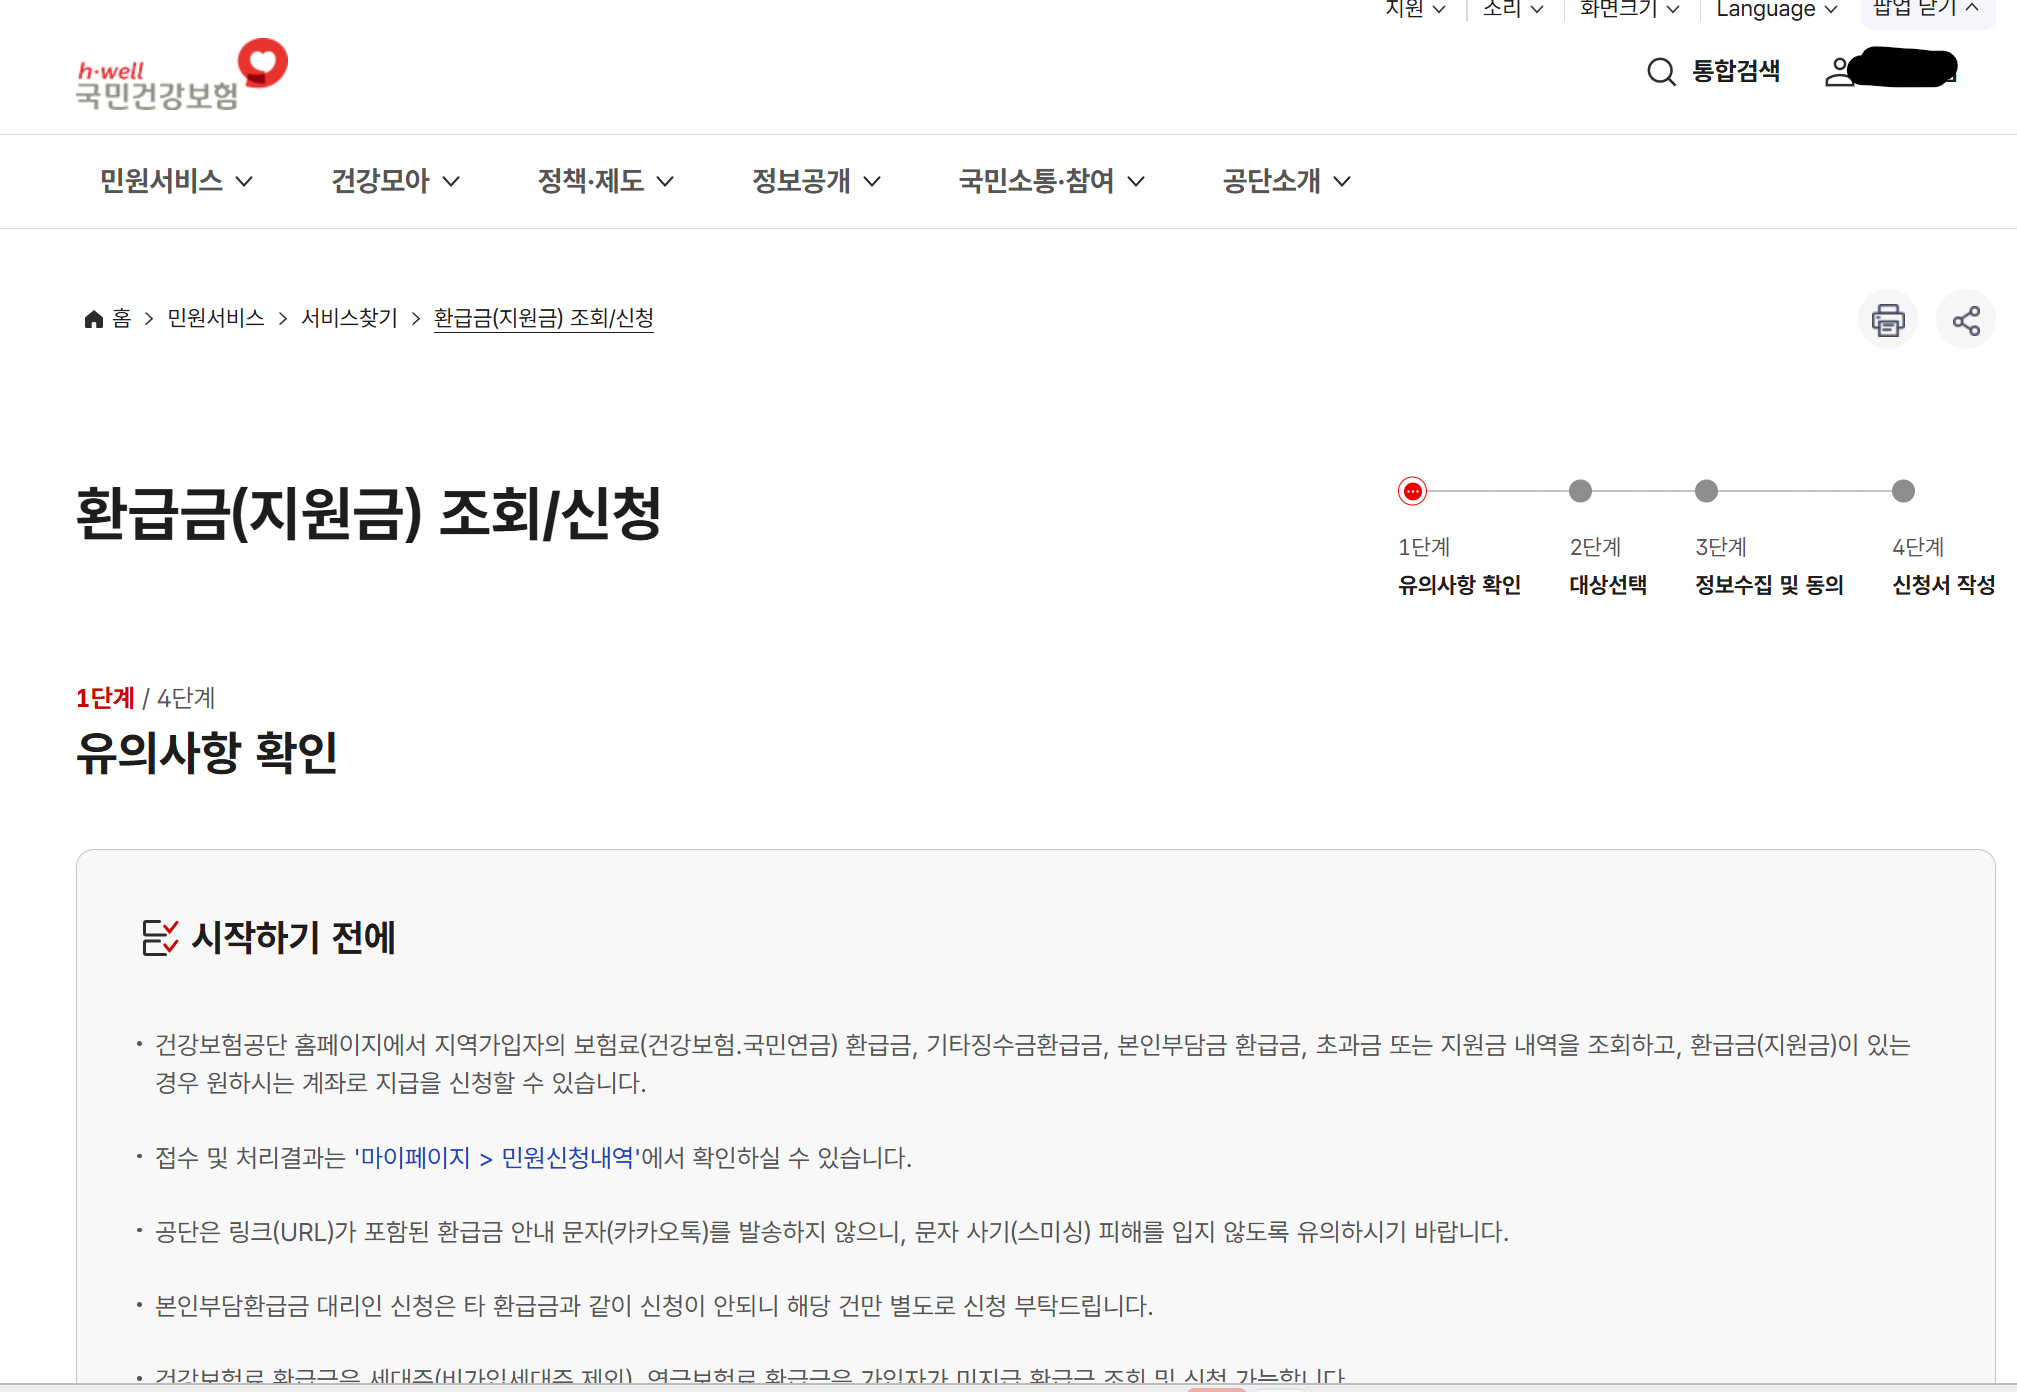Expand the 지원 dropdown in the utility bar
The width and height of the screenshot is (2017, 1392).
pyautogui.click(x=1414, y=9)
